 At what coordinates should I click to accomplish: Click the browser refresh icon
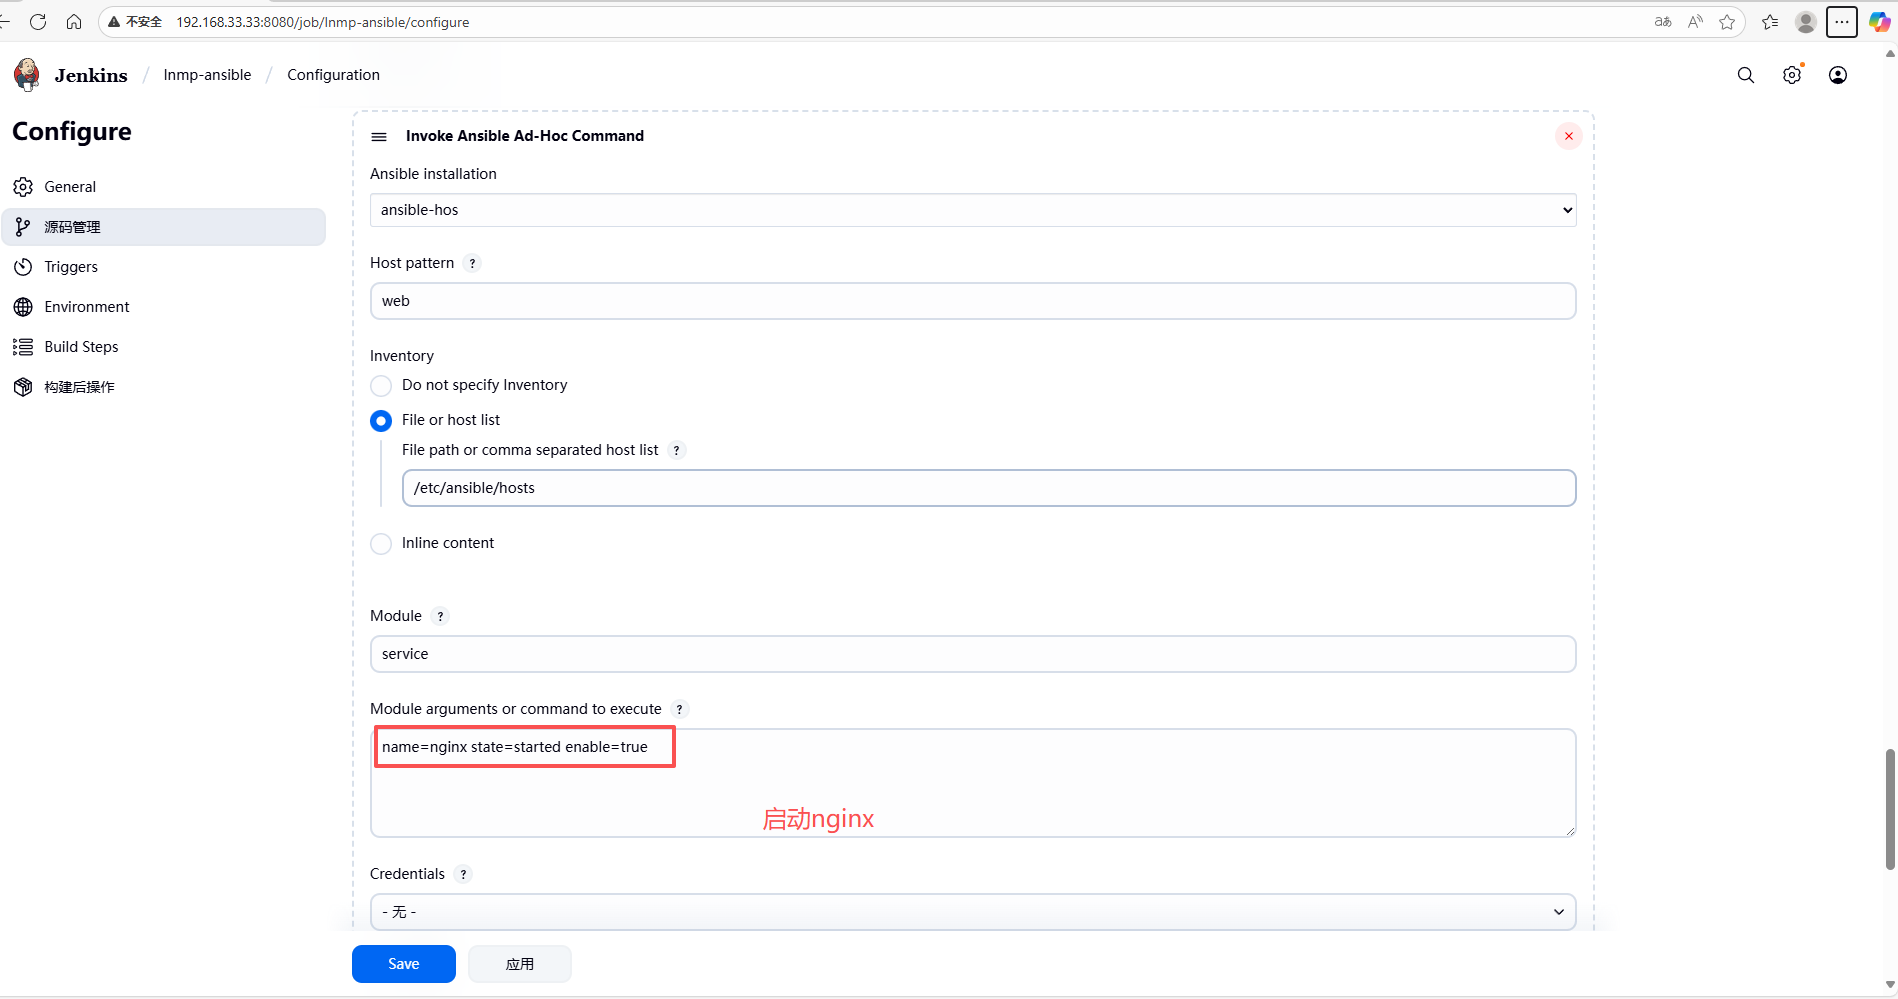coord(38,22)
